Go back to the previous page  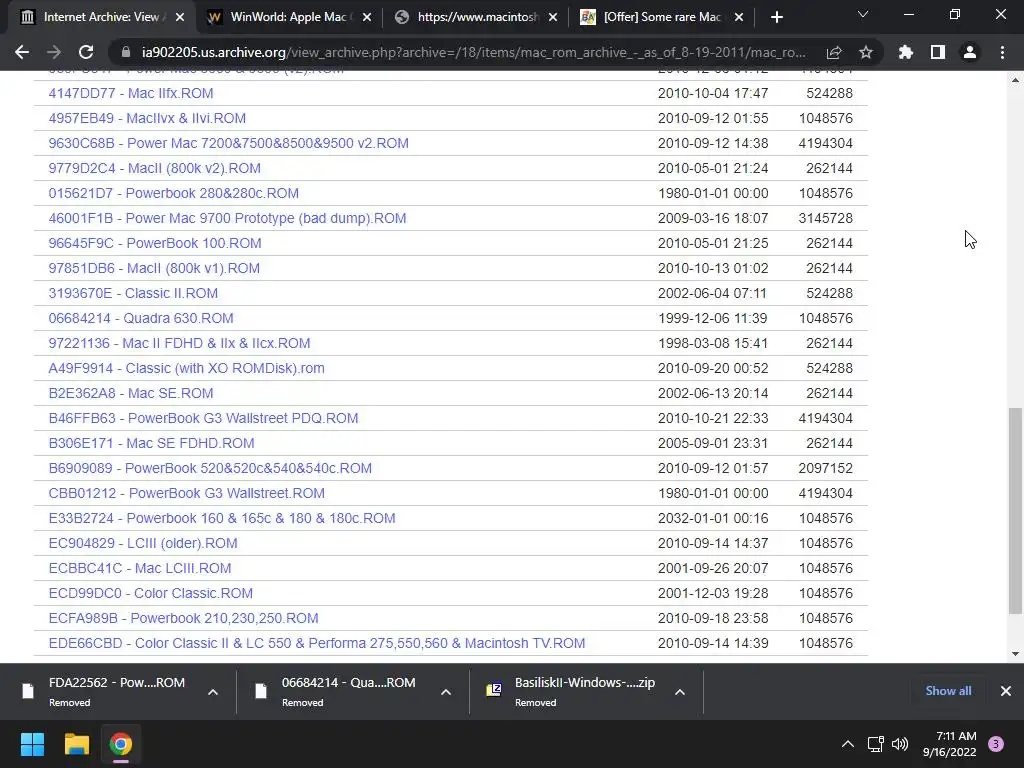pos(22,52)
